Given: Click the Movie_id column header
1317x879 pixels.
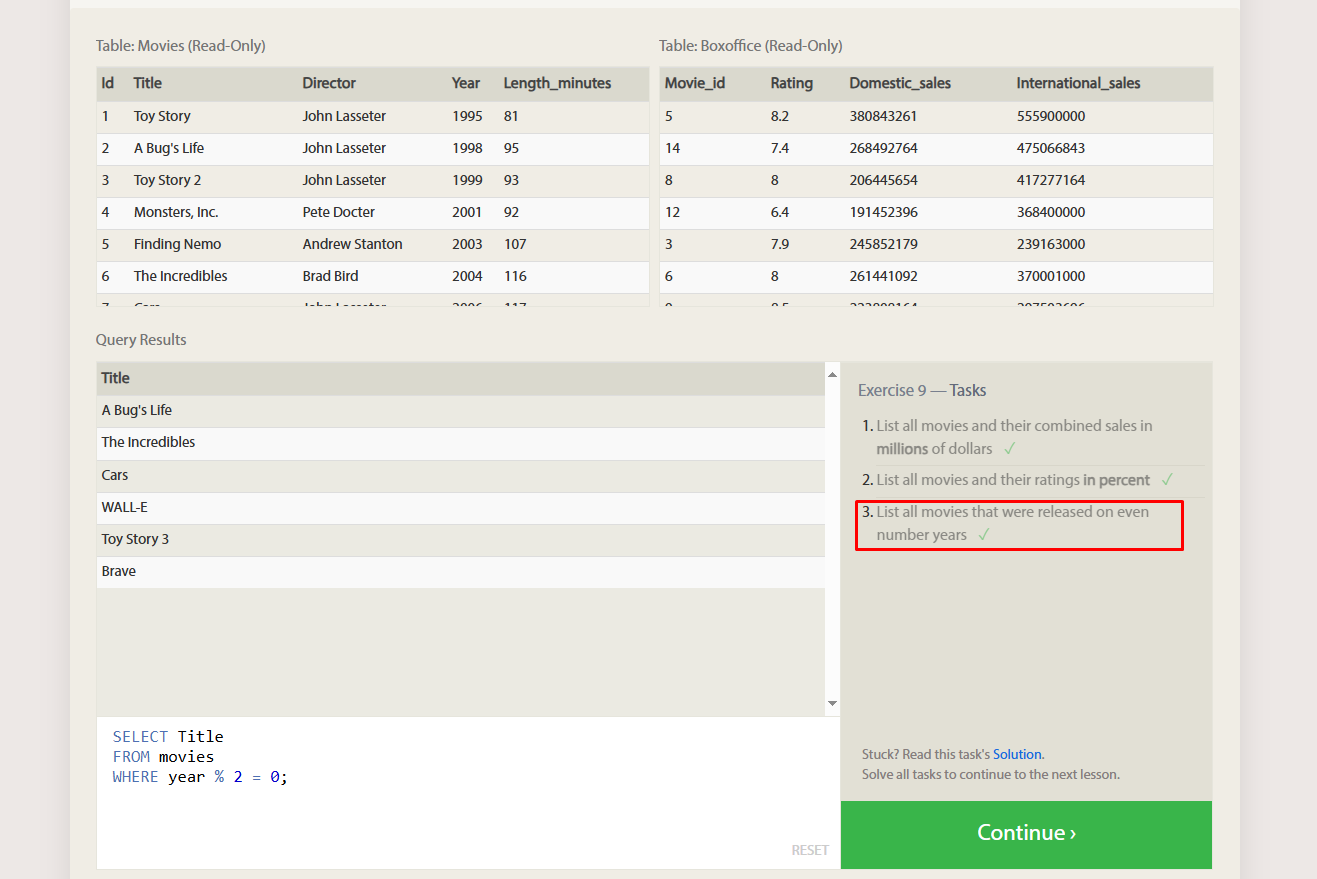Looking at the screenshot, I should tap(695, 83).
